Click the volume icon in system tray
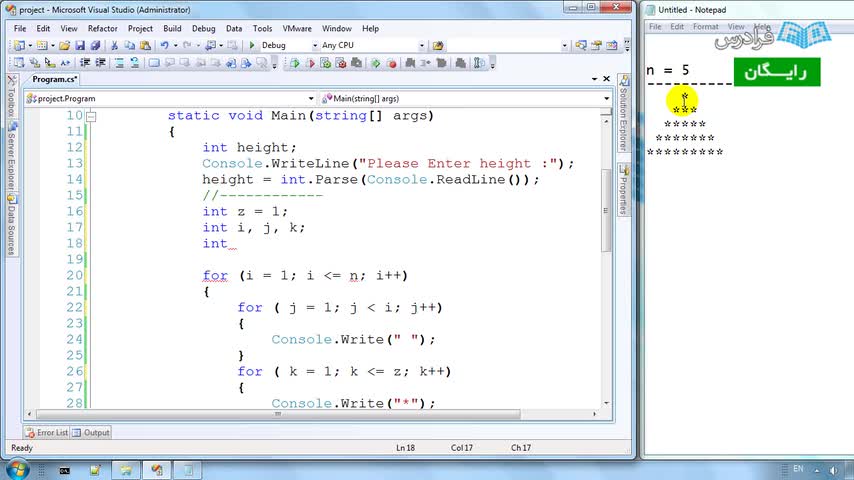Image resolution: width=854 pixels, height=480 pixels. pyautogui.click(x=833, y=470)
